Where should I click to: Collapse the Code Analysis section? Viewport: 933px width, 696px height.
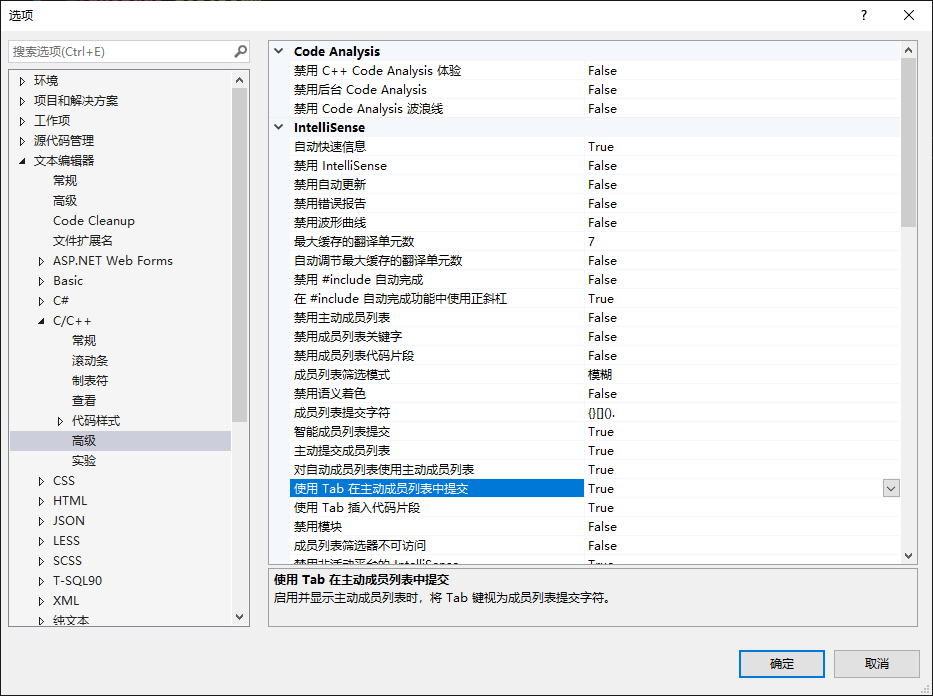coord(277,51)
